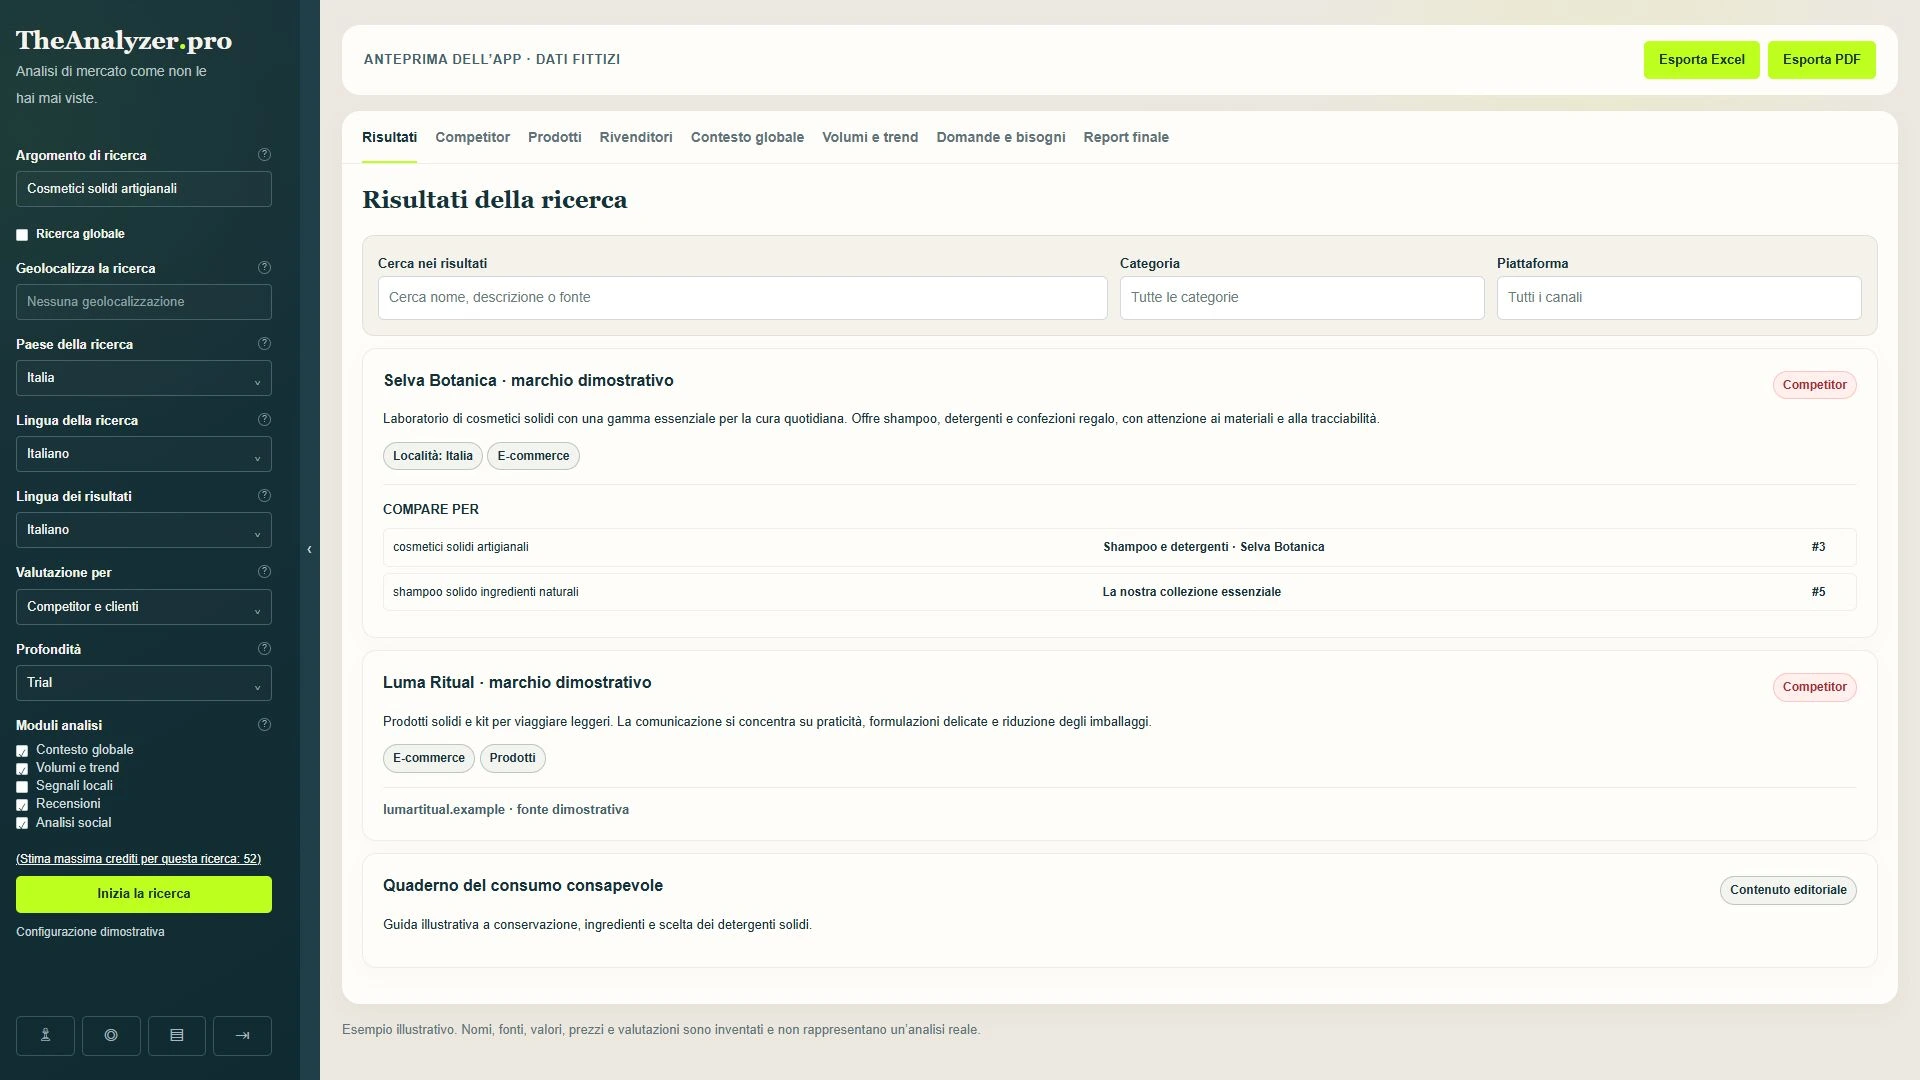
Task: Expand the Valutazione per dropdown
Action: [x=144, y=607]
